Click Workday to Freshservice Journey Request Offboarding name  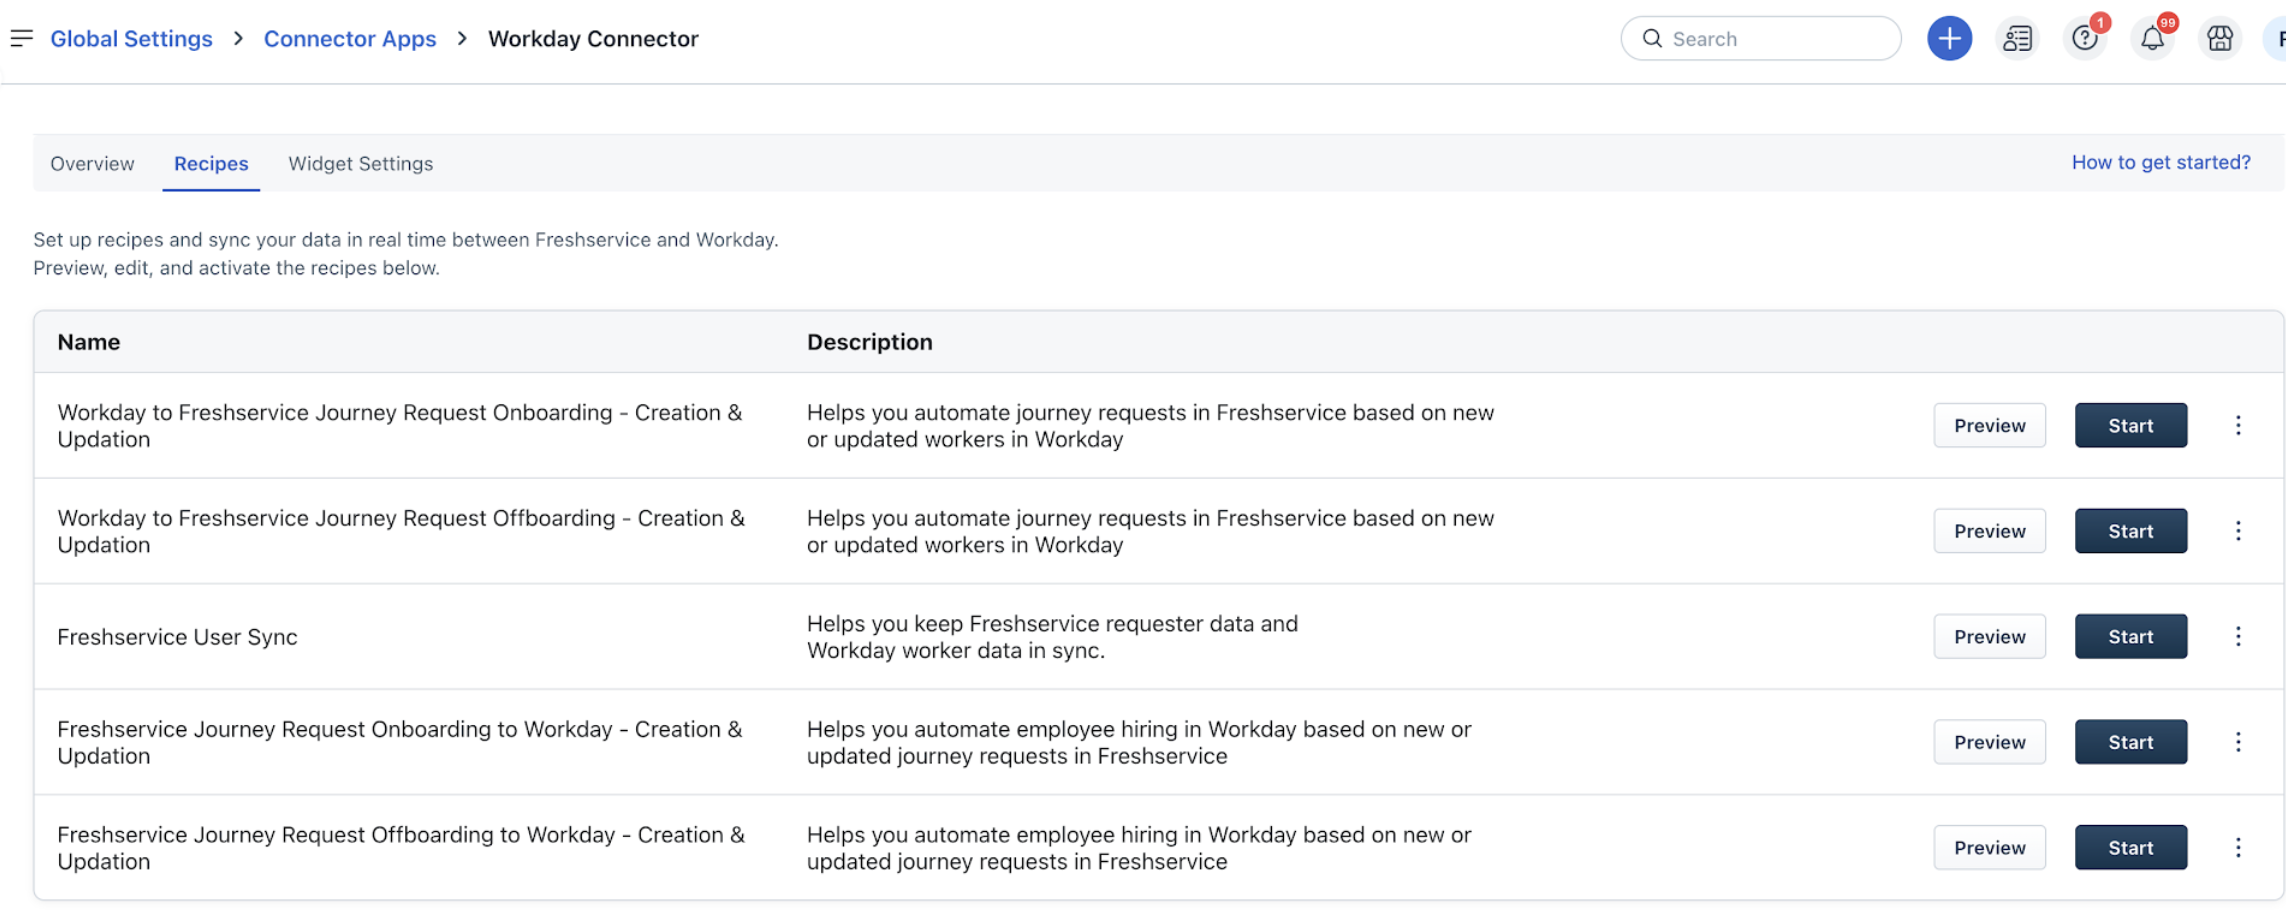point(401,531)
